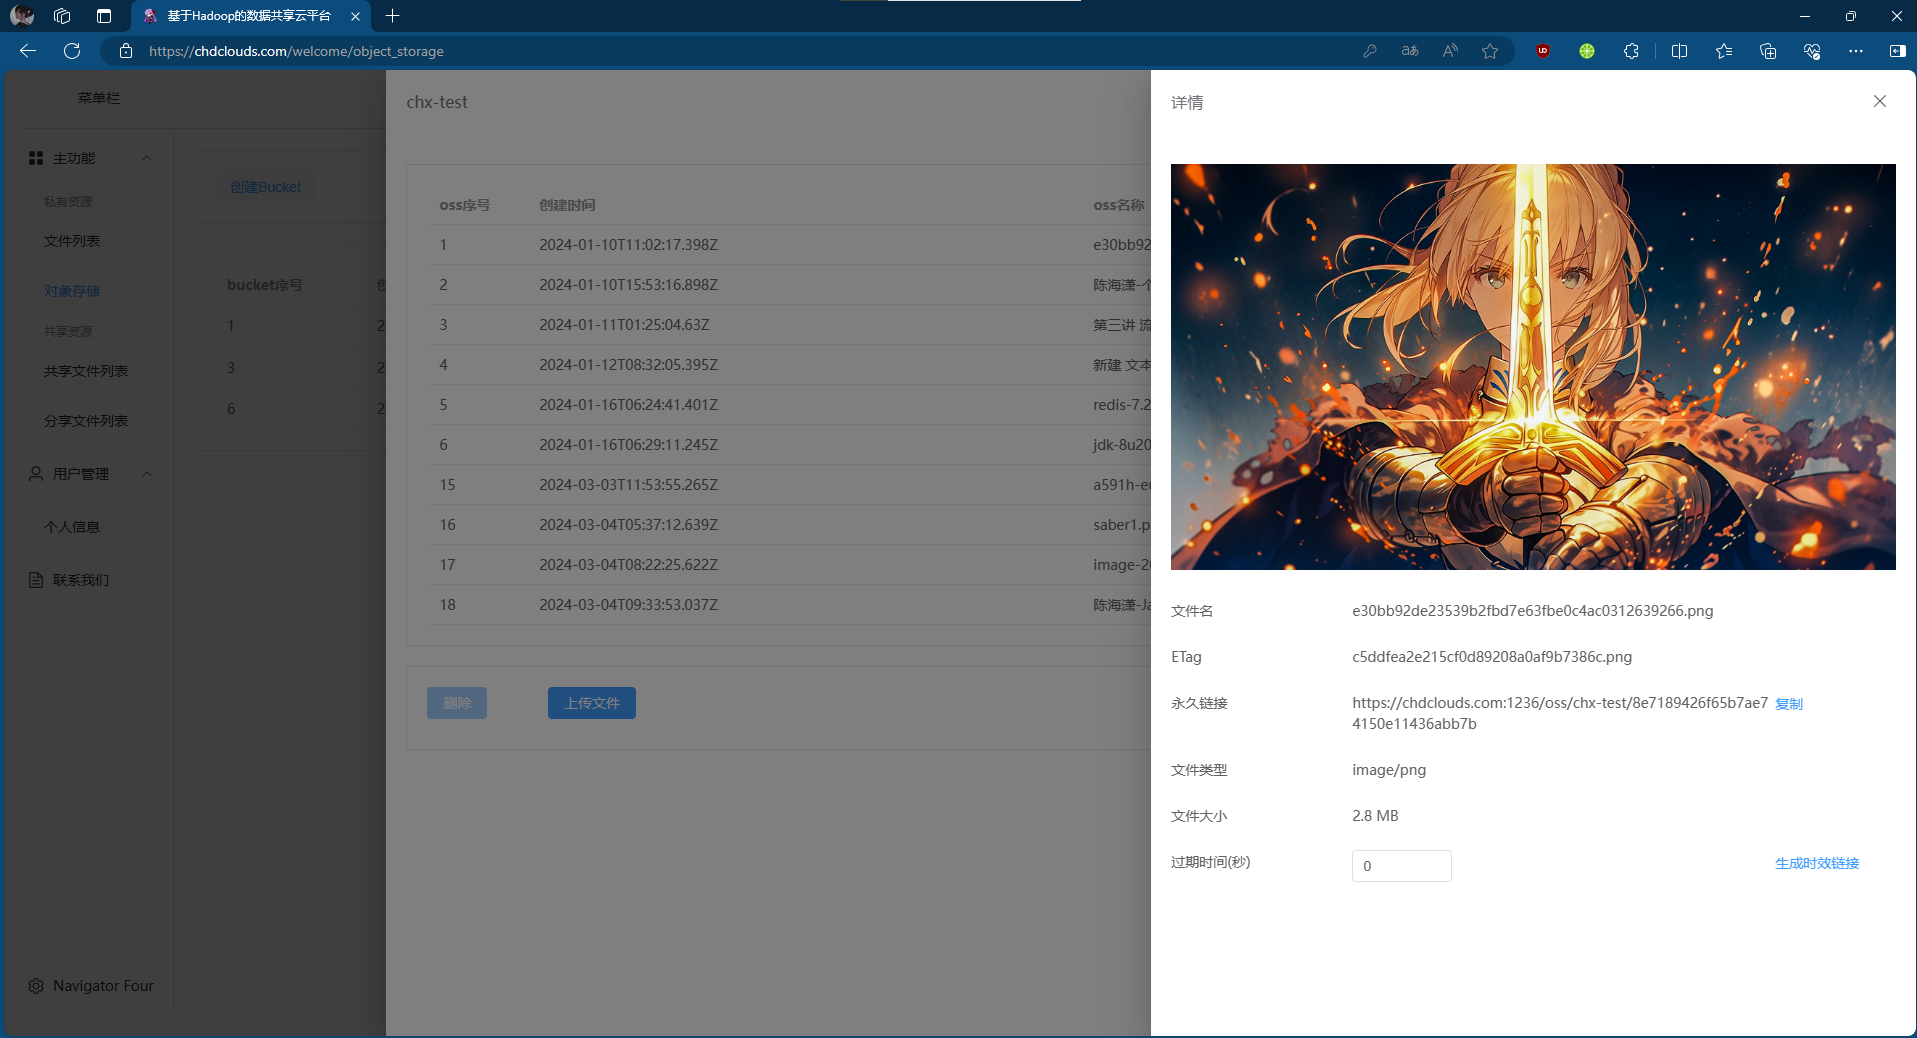Open tab actions menu icon
Screen dimensions: 1917x1038
(104, 16)
